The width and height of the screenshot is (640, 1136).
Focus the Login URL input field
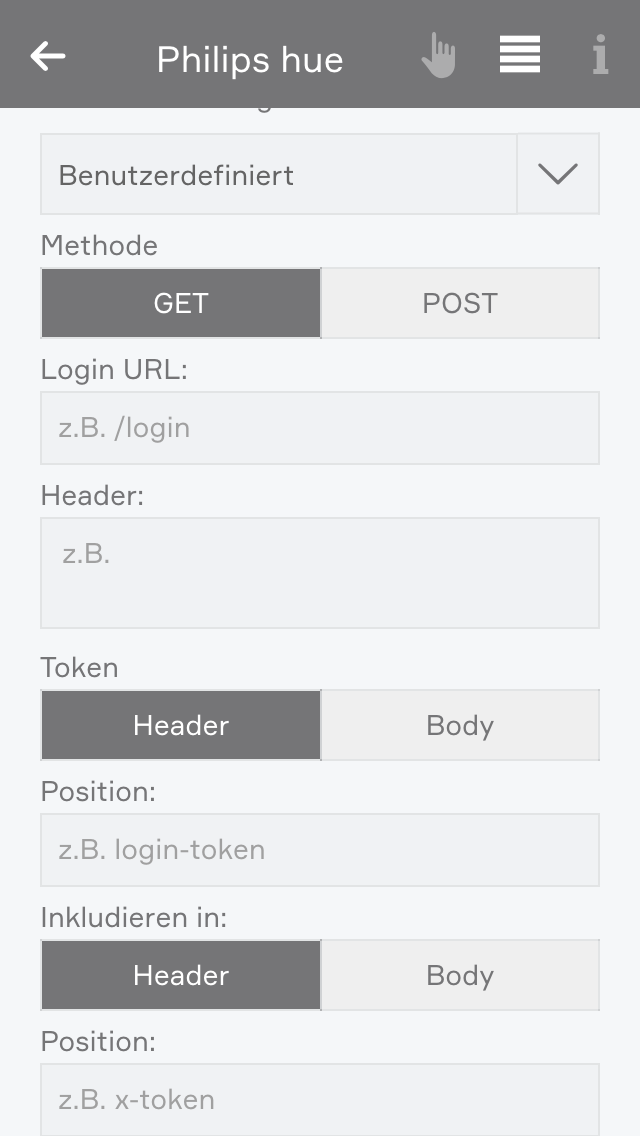click(x=320, y=428)
